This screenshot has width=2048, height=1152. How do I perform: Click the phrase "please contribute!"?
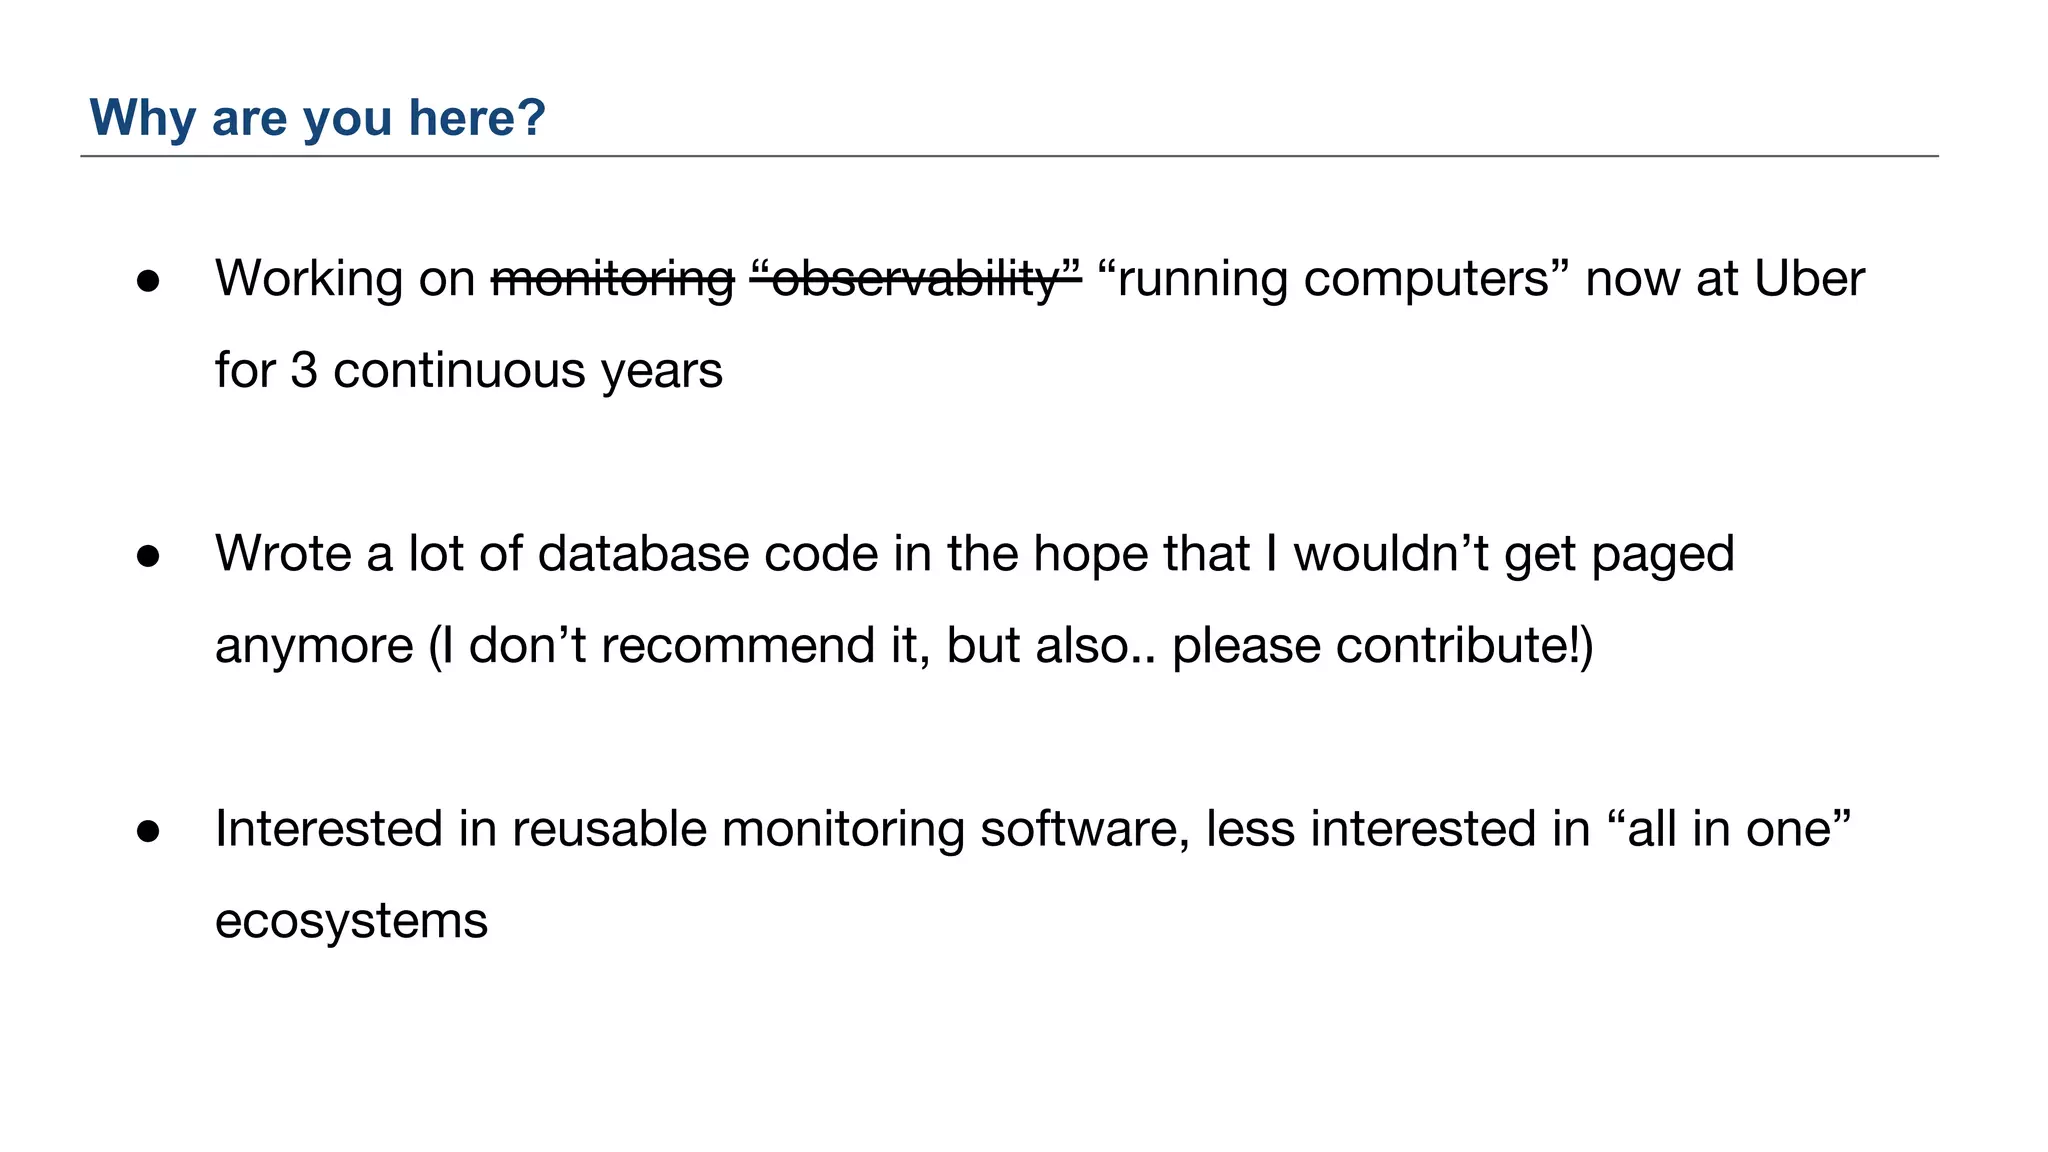(1376, 646)
